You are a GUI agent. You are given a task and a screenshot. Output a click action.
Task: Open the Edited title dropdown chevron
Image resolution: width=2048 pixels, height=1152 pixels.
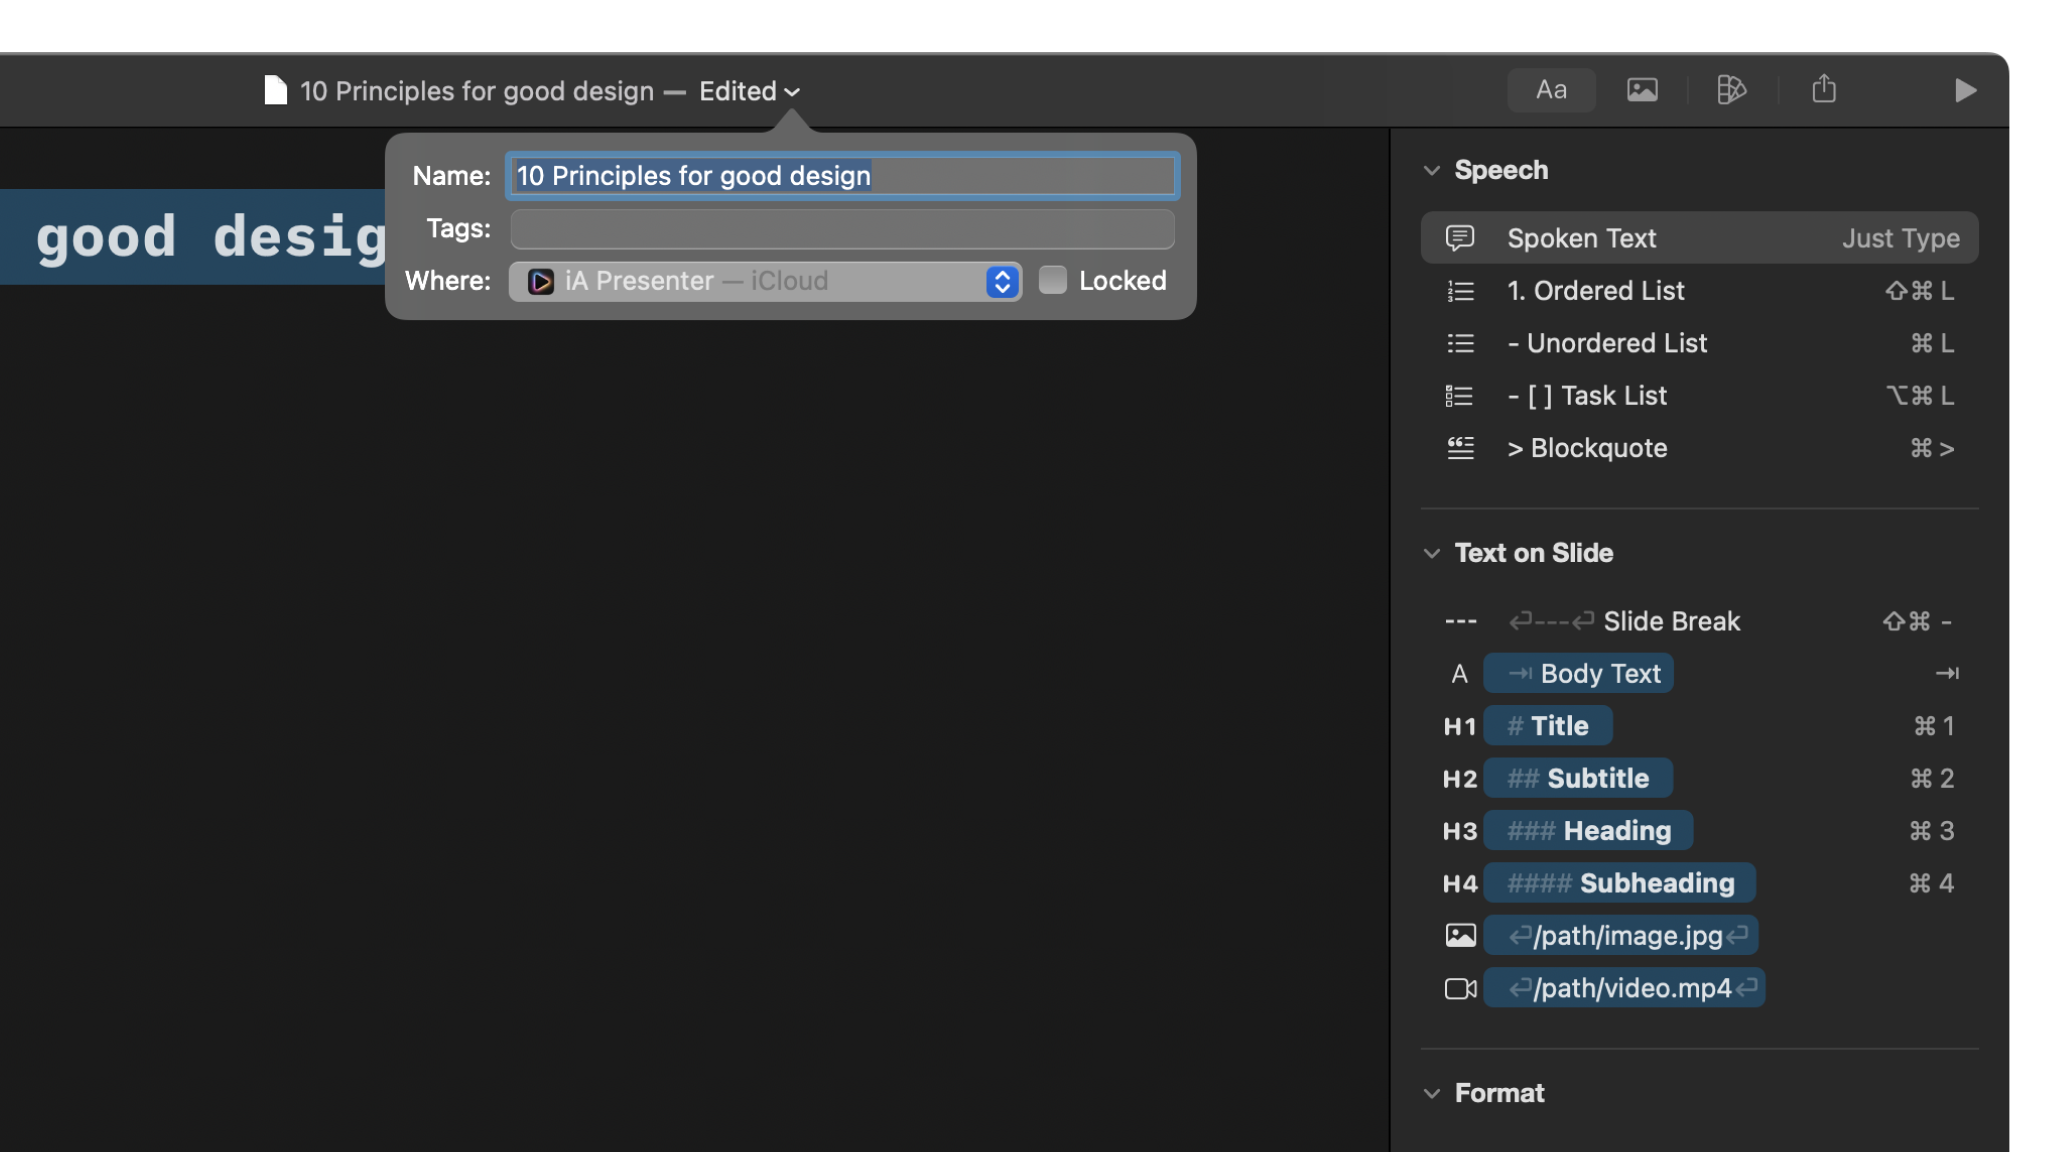coord(792,92)
